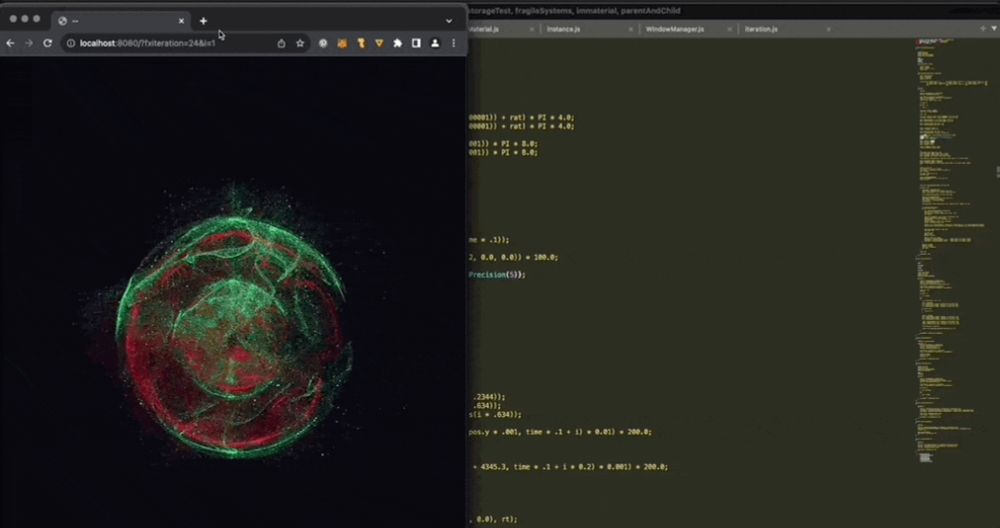Bookmark this page with the star icon

pos(300,43)
